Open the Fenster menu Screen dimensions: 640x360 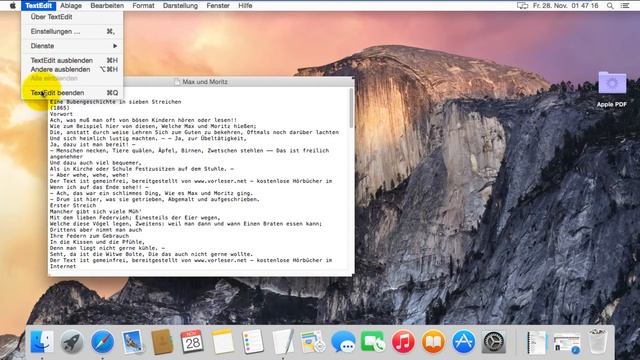click(x=218, y=6)
